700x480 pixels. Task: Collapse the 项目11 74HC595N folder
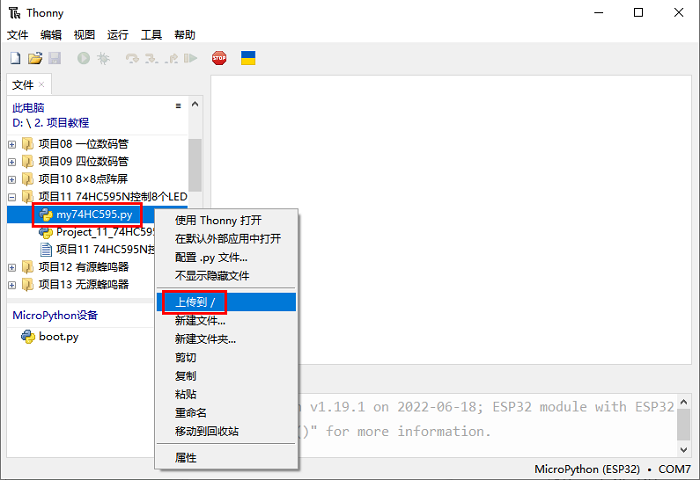pyautogui.click(x=12, y=197)
